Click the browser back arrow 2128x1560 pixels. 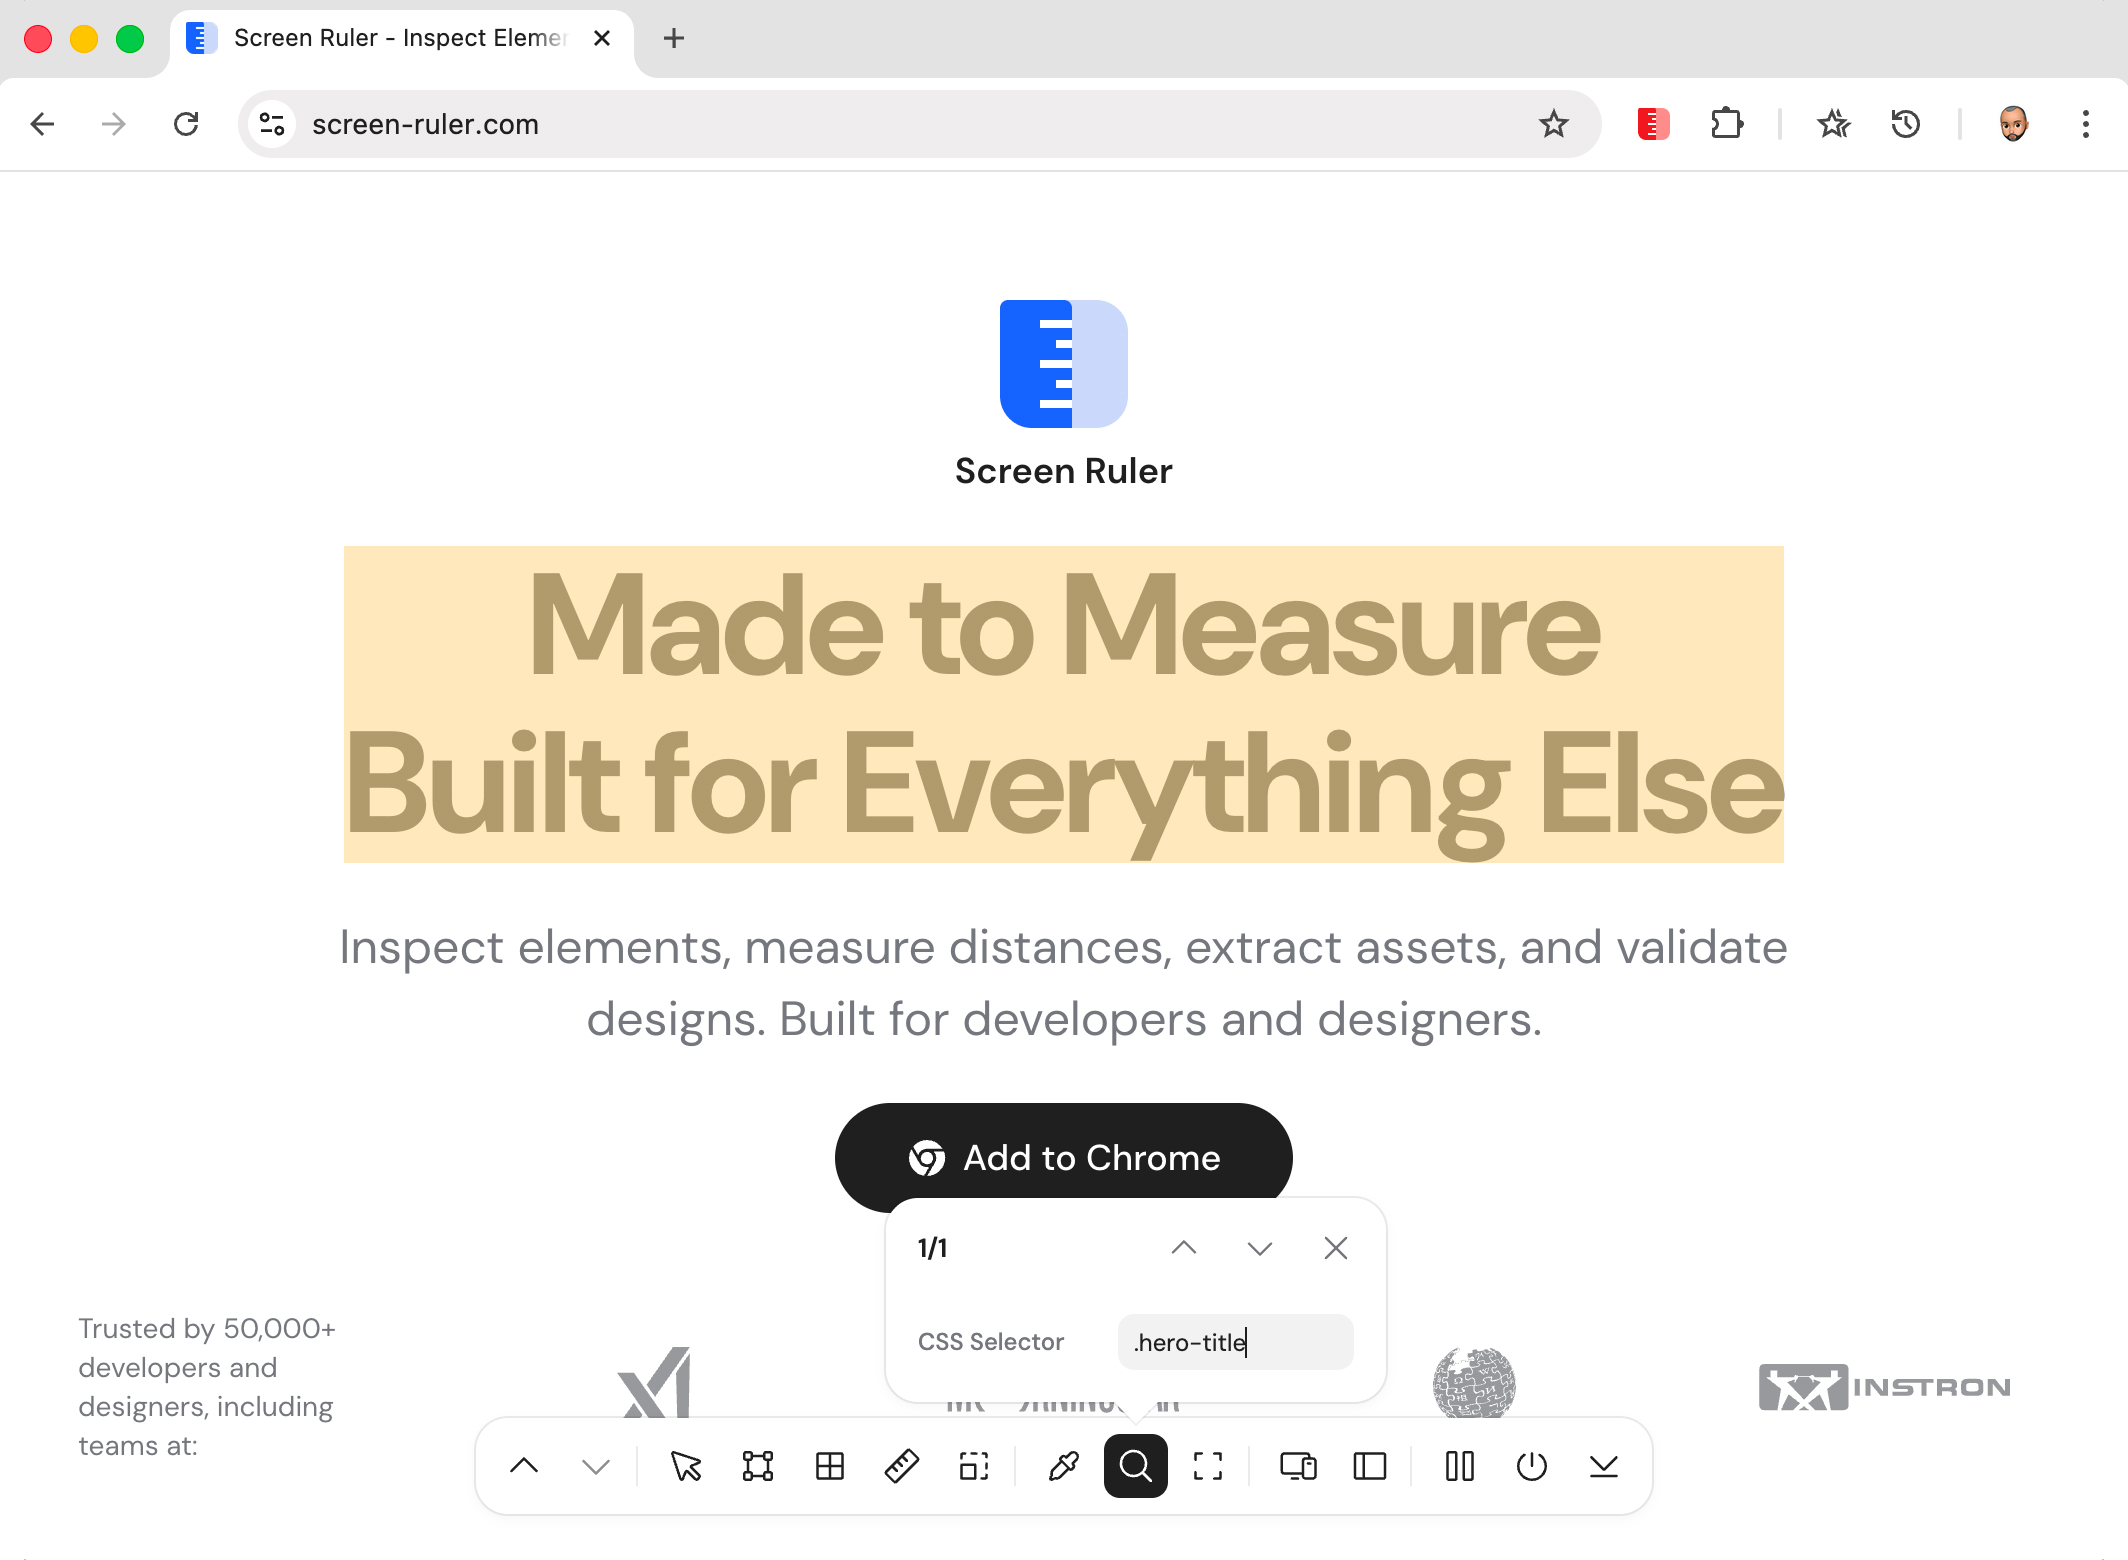pos(42,124)
